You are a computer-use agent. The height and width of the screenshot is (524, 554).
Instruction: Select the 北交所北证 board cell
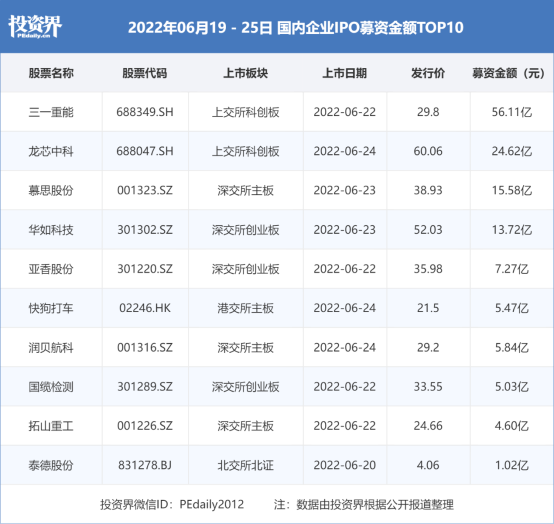tap(246, 465)
